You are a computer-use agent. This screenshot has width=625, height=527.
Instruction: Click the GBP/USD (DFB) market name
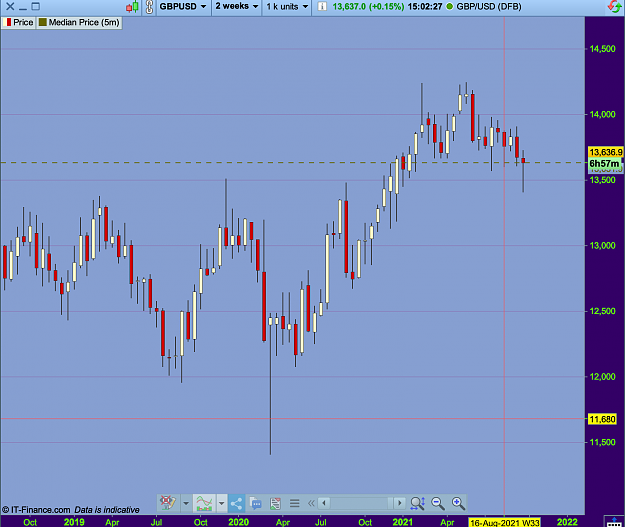point(489,6)
